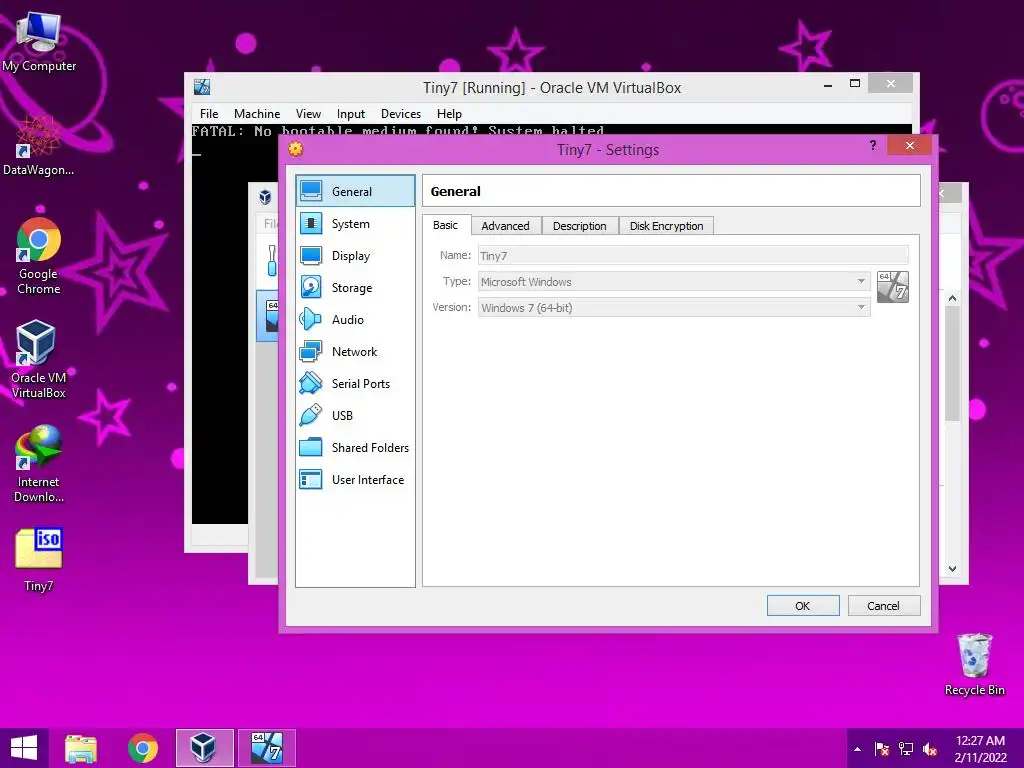
Task: Switch to the Disk Encryption tab
Action: pos(666,226)
